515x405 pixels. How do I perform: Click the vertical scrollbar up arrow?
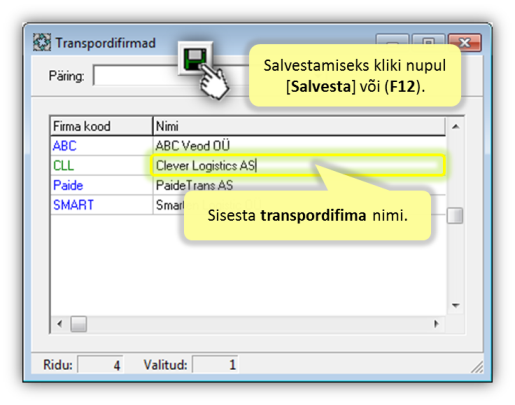tap(455, 127)
